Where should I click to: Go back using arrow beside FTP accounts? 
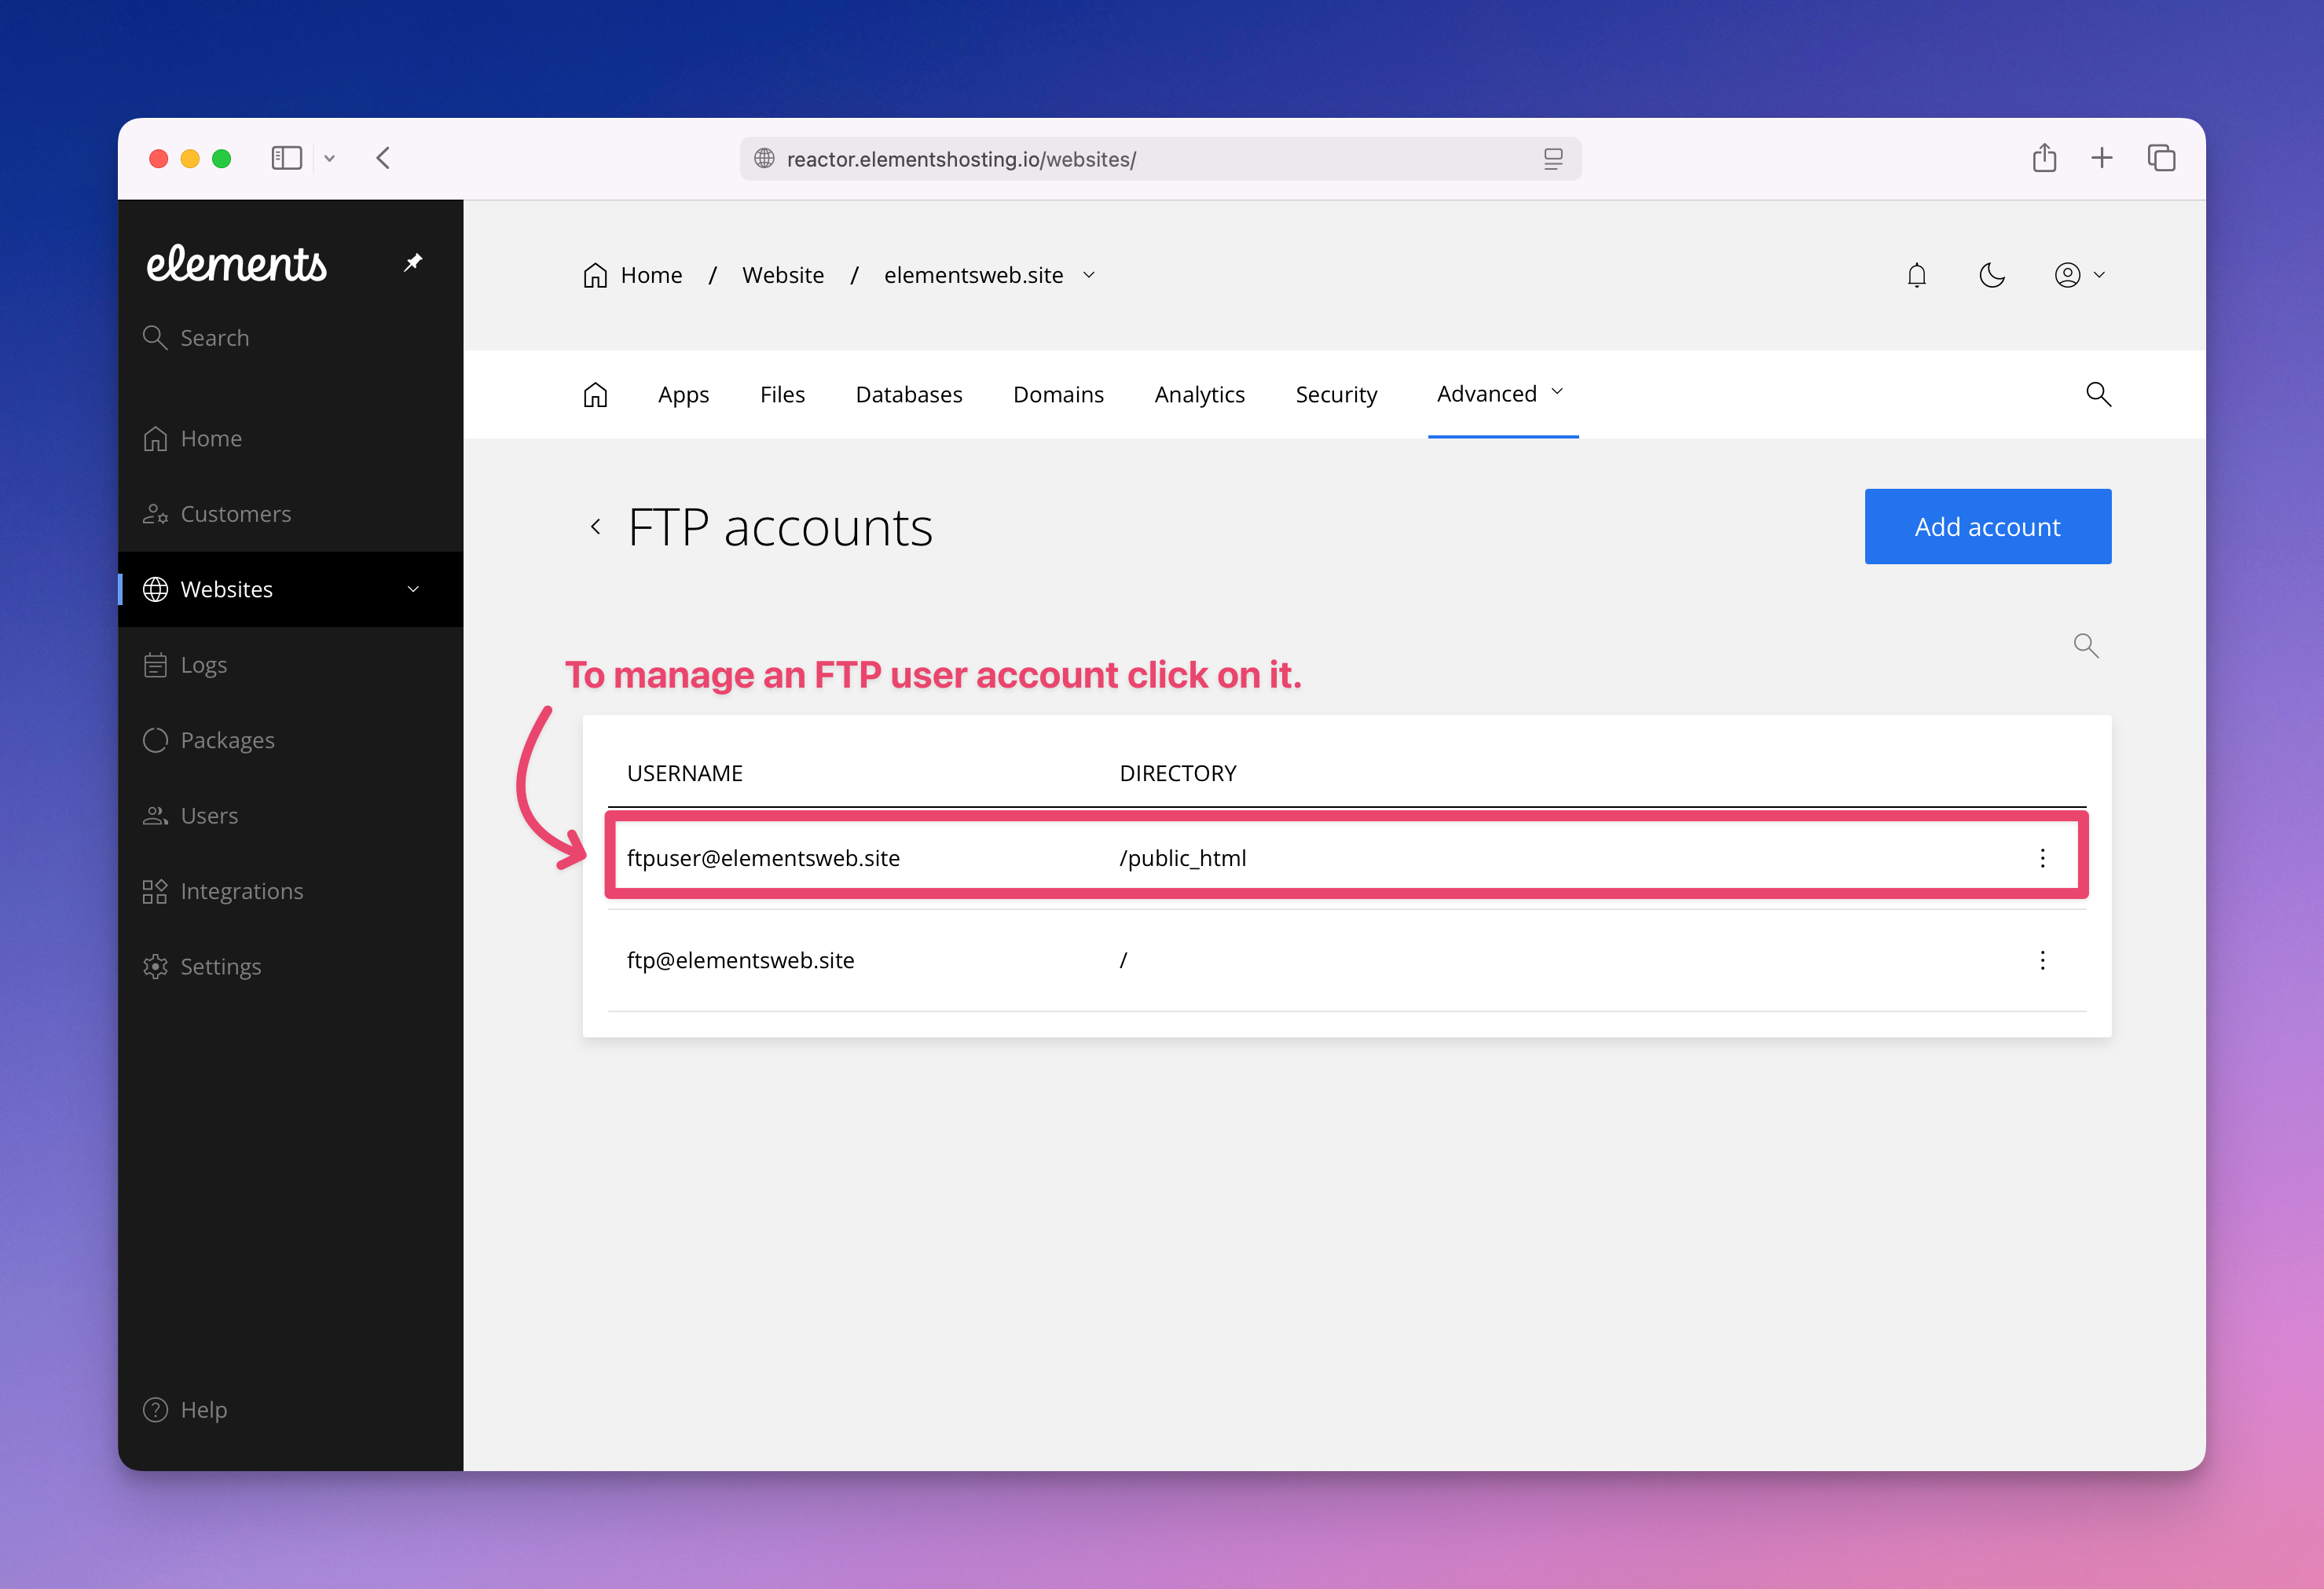coord(596,527)
